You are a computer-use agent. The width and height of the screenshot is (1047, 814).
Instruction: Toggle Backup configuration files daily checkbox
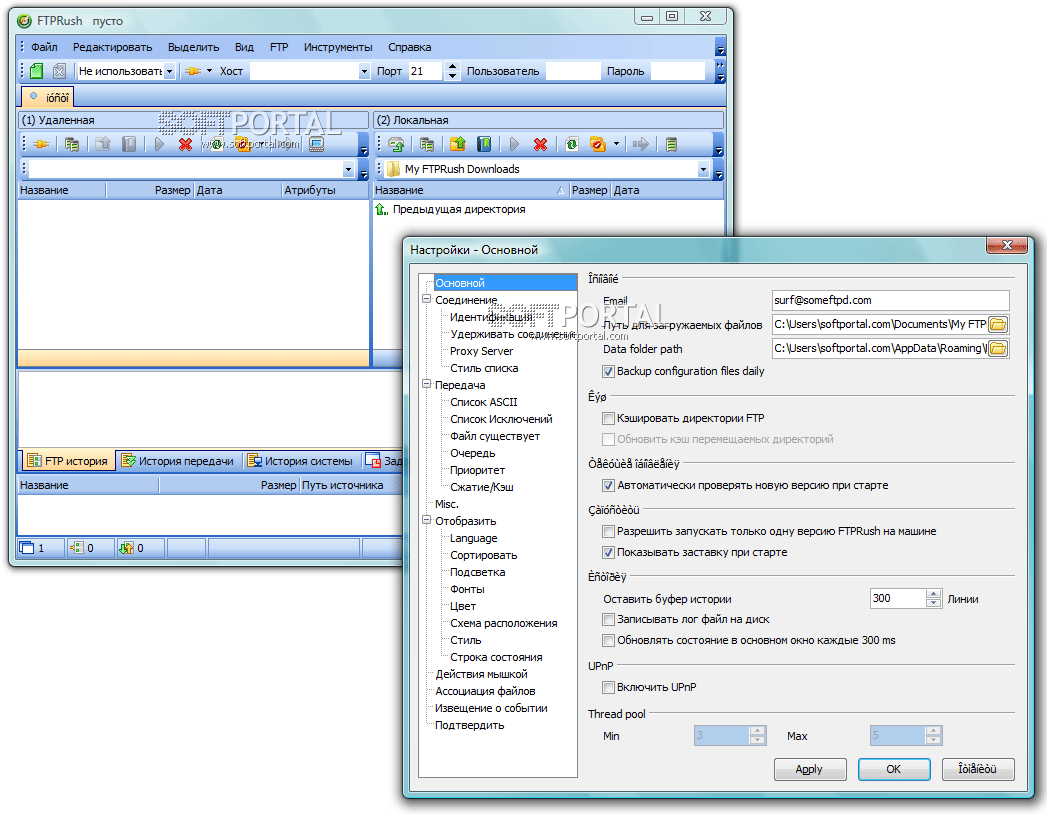tap(608, 371)
